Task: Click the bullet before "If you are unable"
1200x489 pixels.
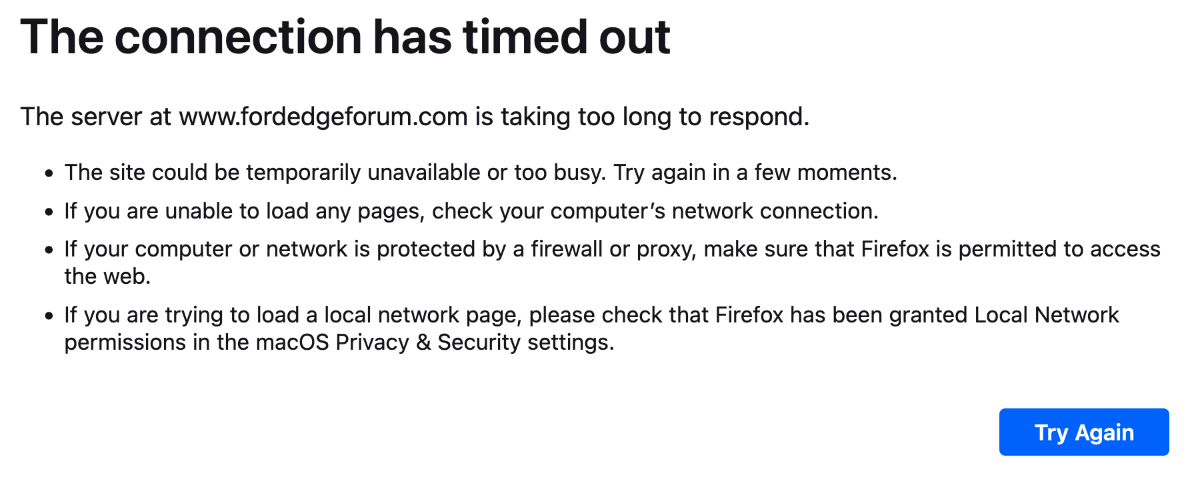Action: coord(48,212)
